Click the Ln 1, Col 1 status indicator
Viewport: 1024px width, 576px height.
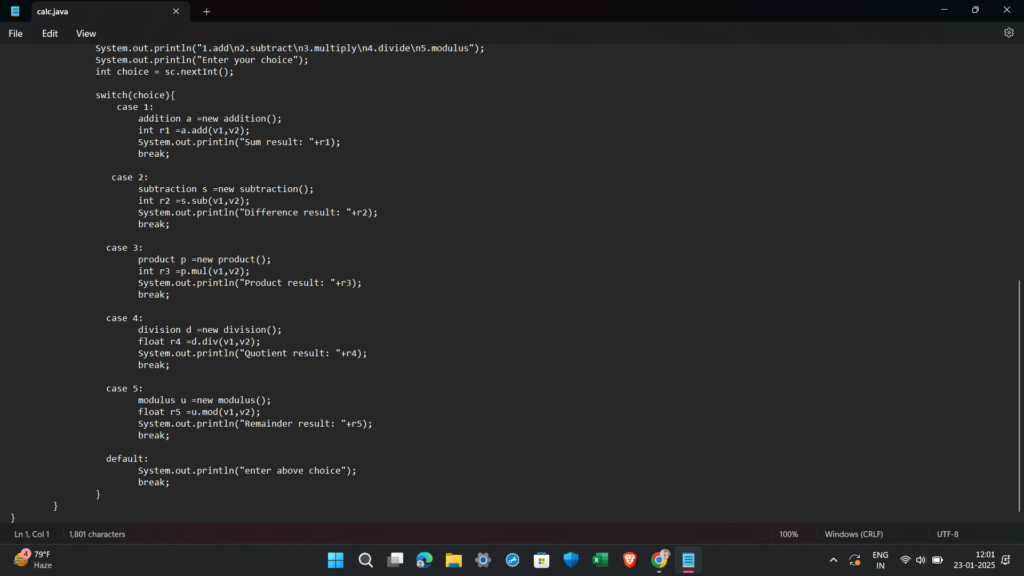[32, 534]
